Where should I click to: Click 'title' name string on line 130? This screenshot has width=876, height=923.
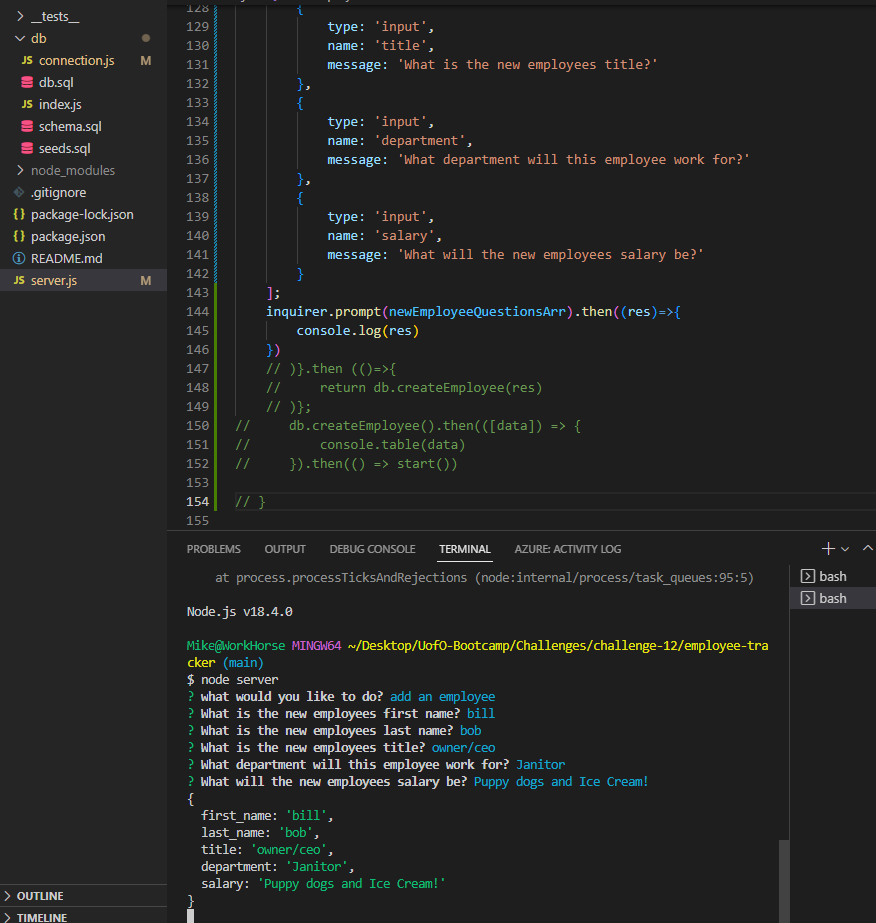tap(400, 46)
